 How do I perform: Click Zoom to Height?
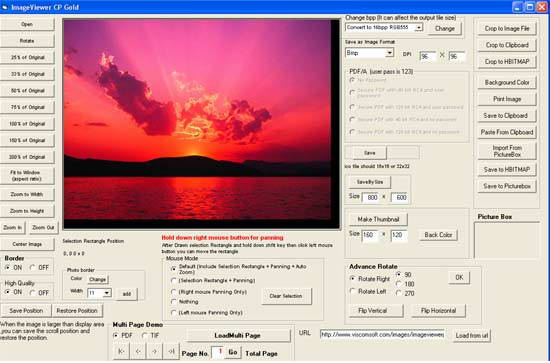point(27,211)
